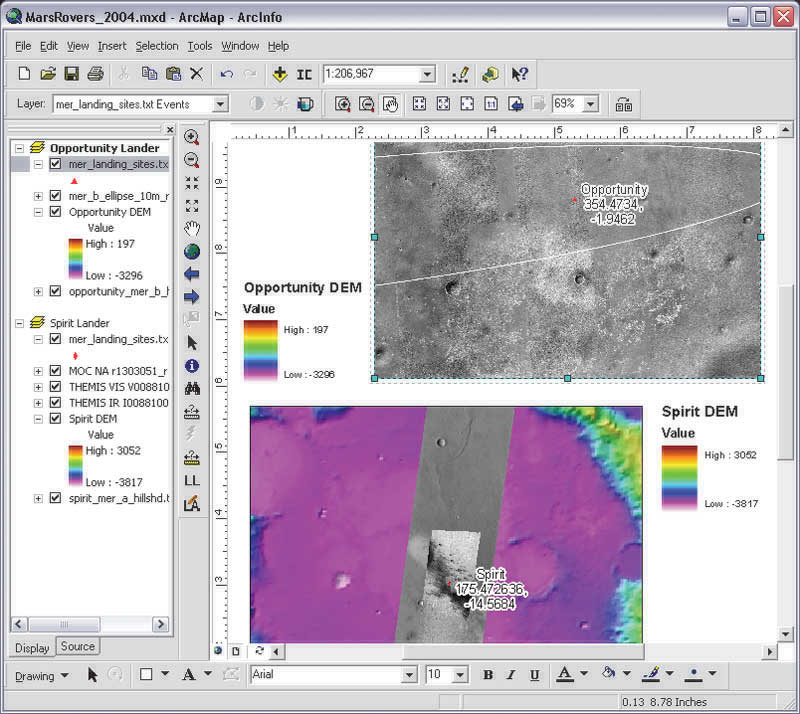Screen dimensions: 800x714
Task: Open the layout zoom percent dropdown
Action: [x=590, y=104]
